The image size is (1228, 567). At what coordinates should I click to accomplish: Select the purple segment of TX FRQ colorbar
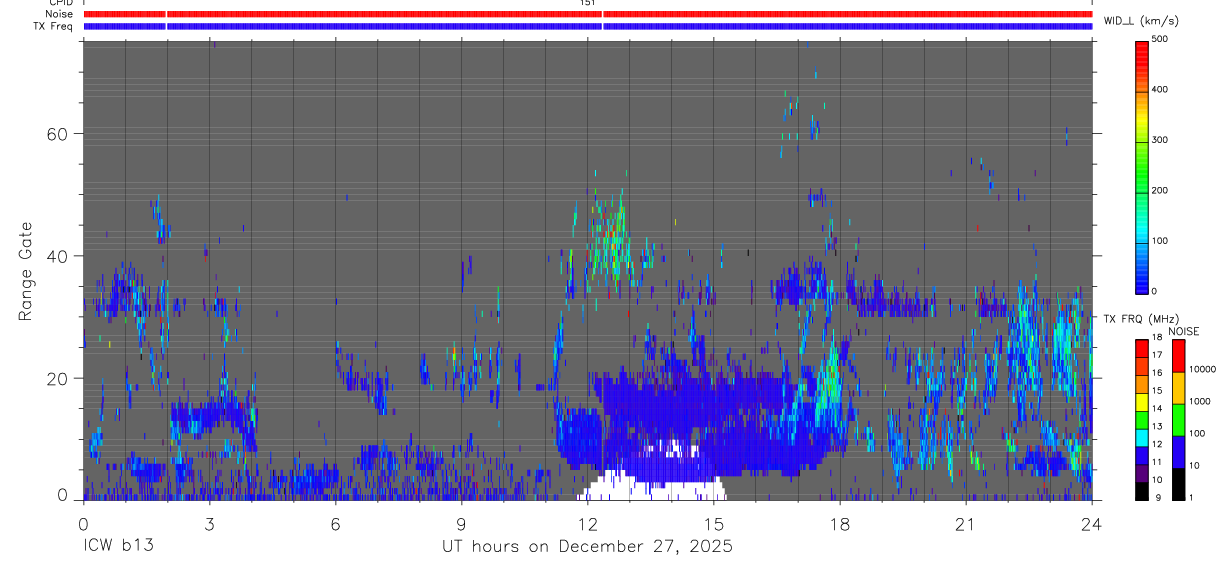pos(1141,474)
